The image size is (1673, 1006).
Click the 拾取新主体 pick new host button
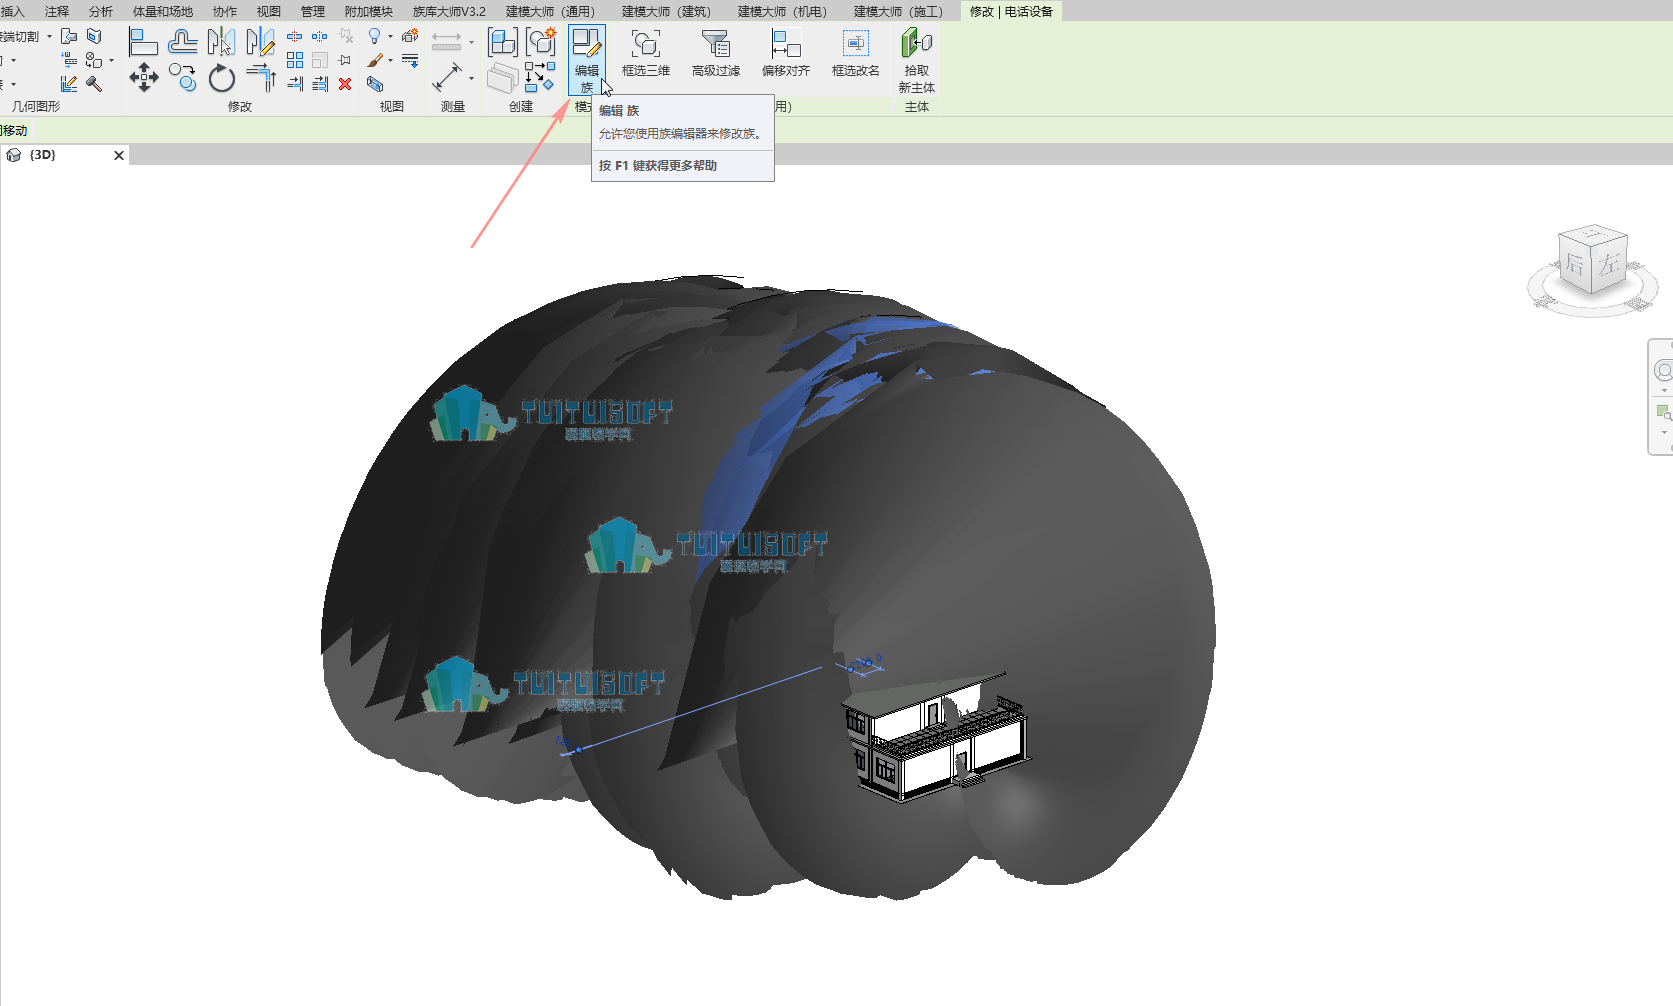tap(917, 61)
